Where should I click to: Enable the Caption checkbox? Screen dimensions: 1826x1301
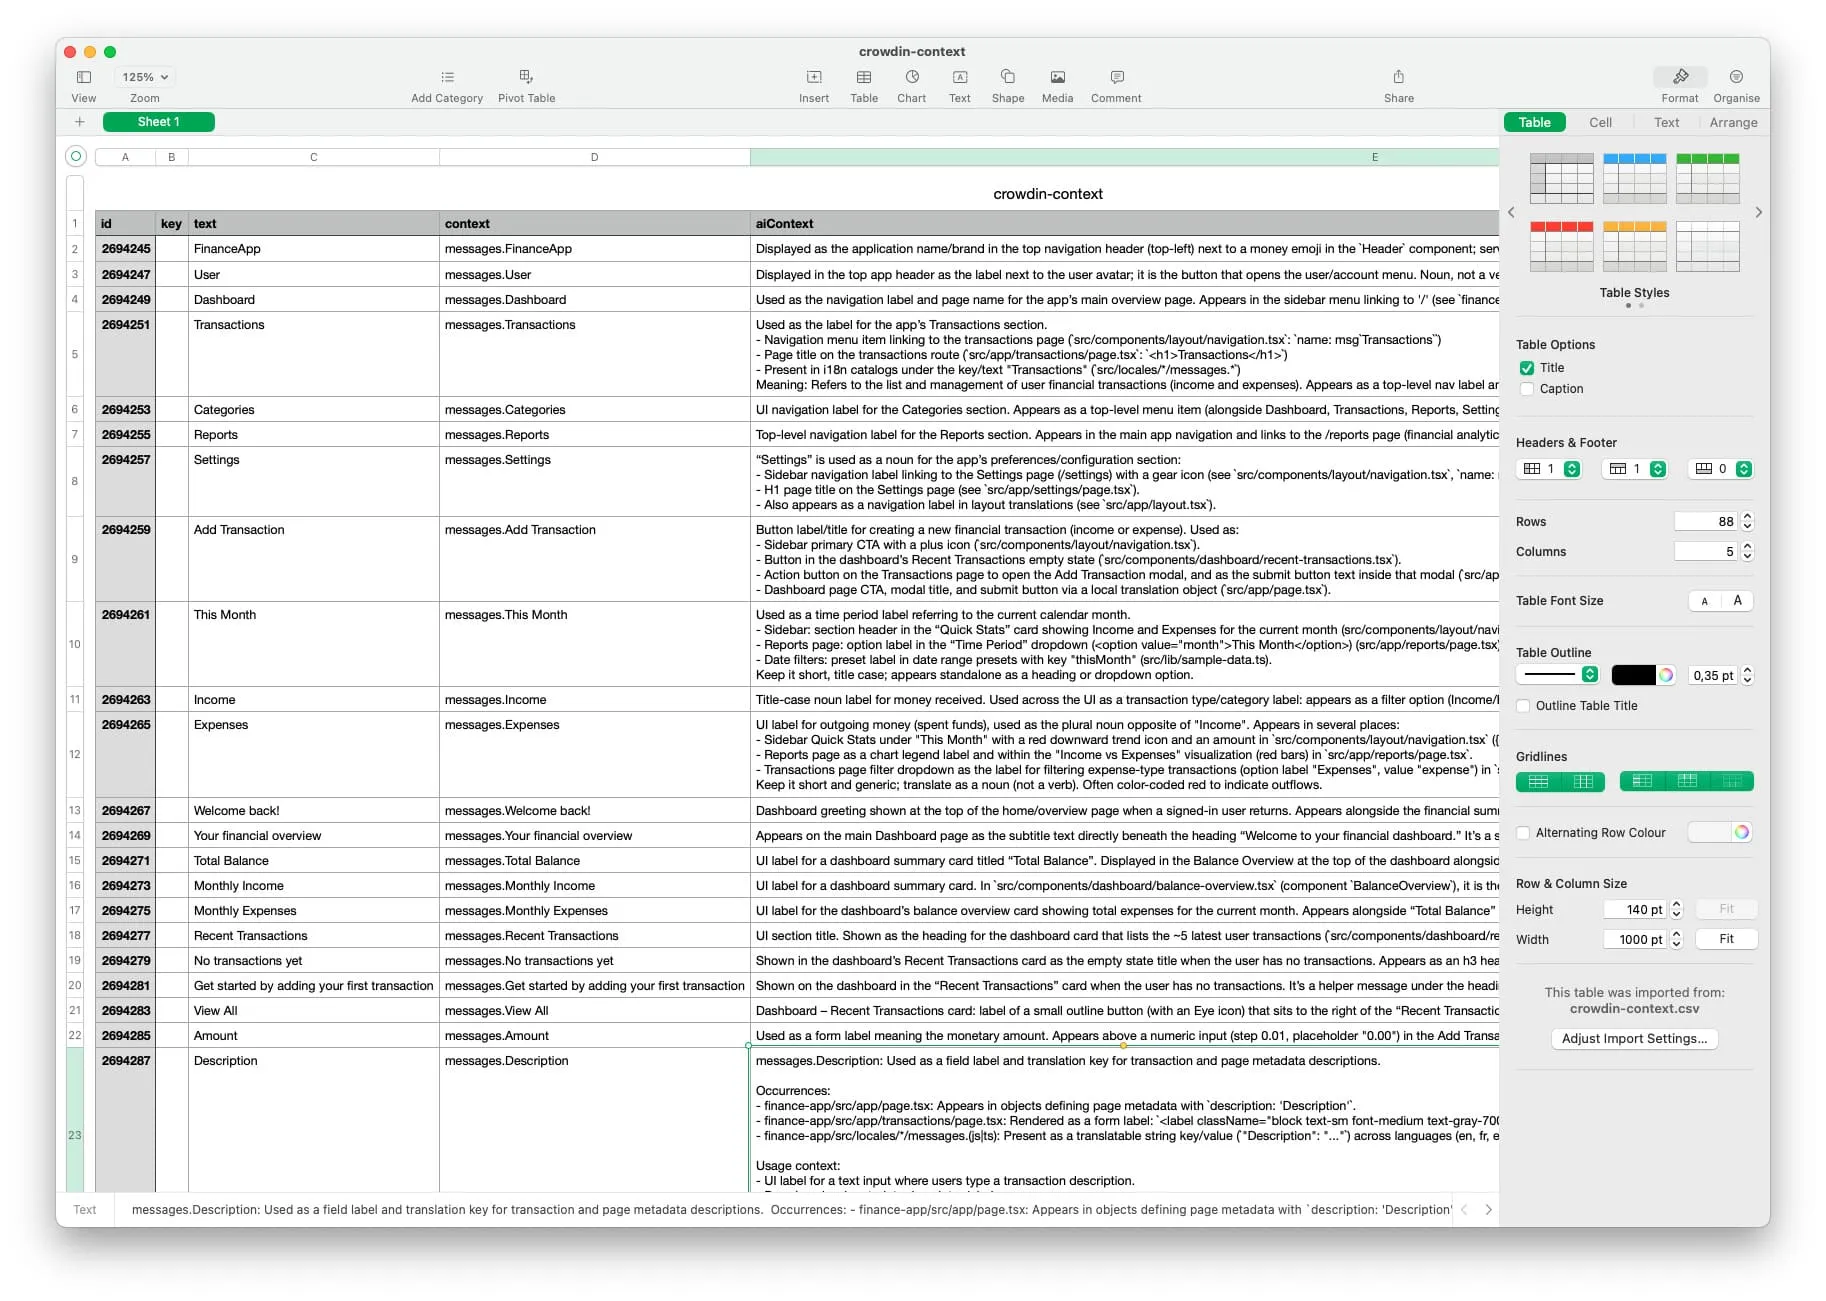pyautogui.click(x=1527, y=389)
